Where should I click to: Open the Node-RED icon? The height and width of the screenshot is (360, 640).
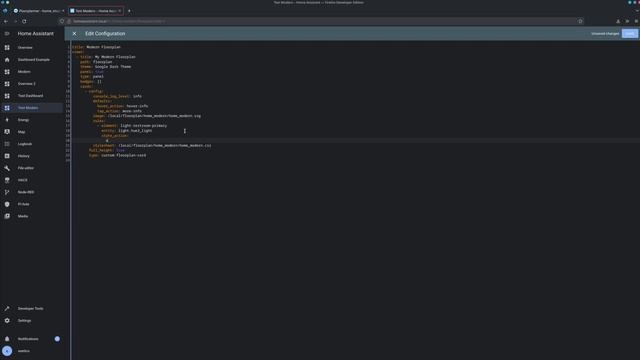pyautogui.click(x=7, y=192)
